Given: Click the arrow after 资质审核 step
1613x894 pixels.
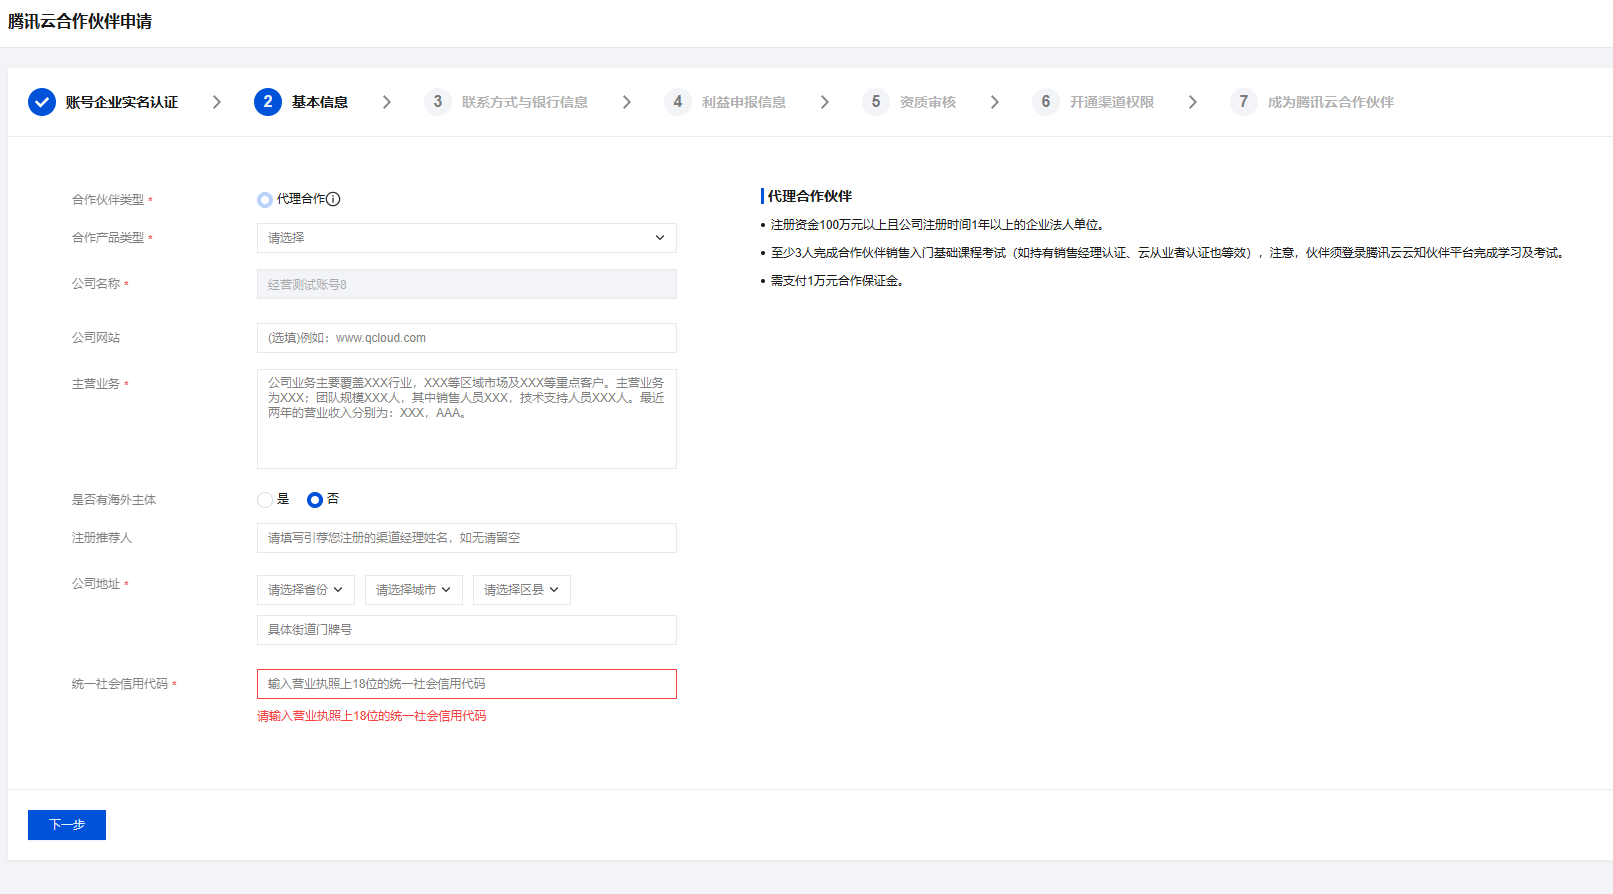Looking at the screenshot, I should click(995, 102).
